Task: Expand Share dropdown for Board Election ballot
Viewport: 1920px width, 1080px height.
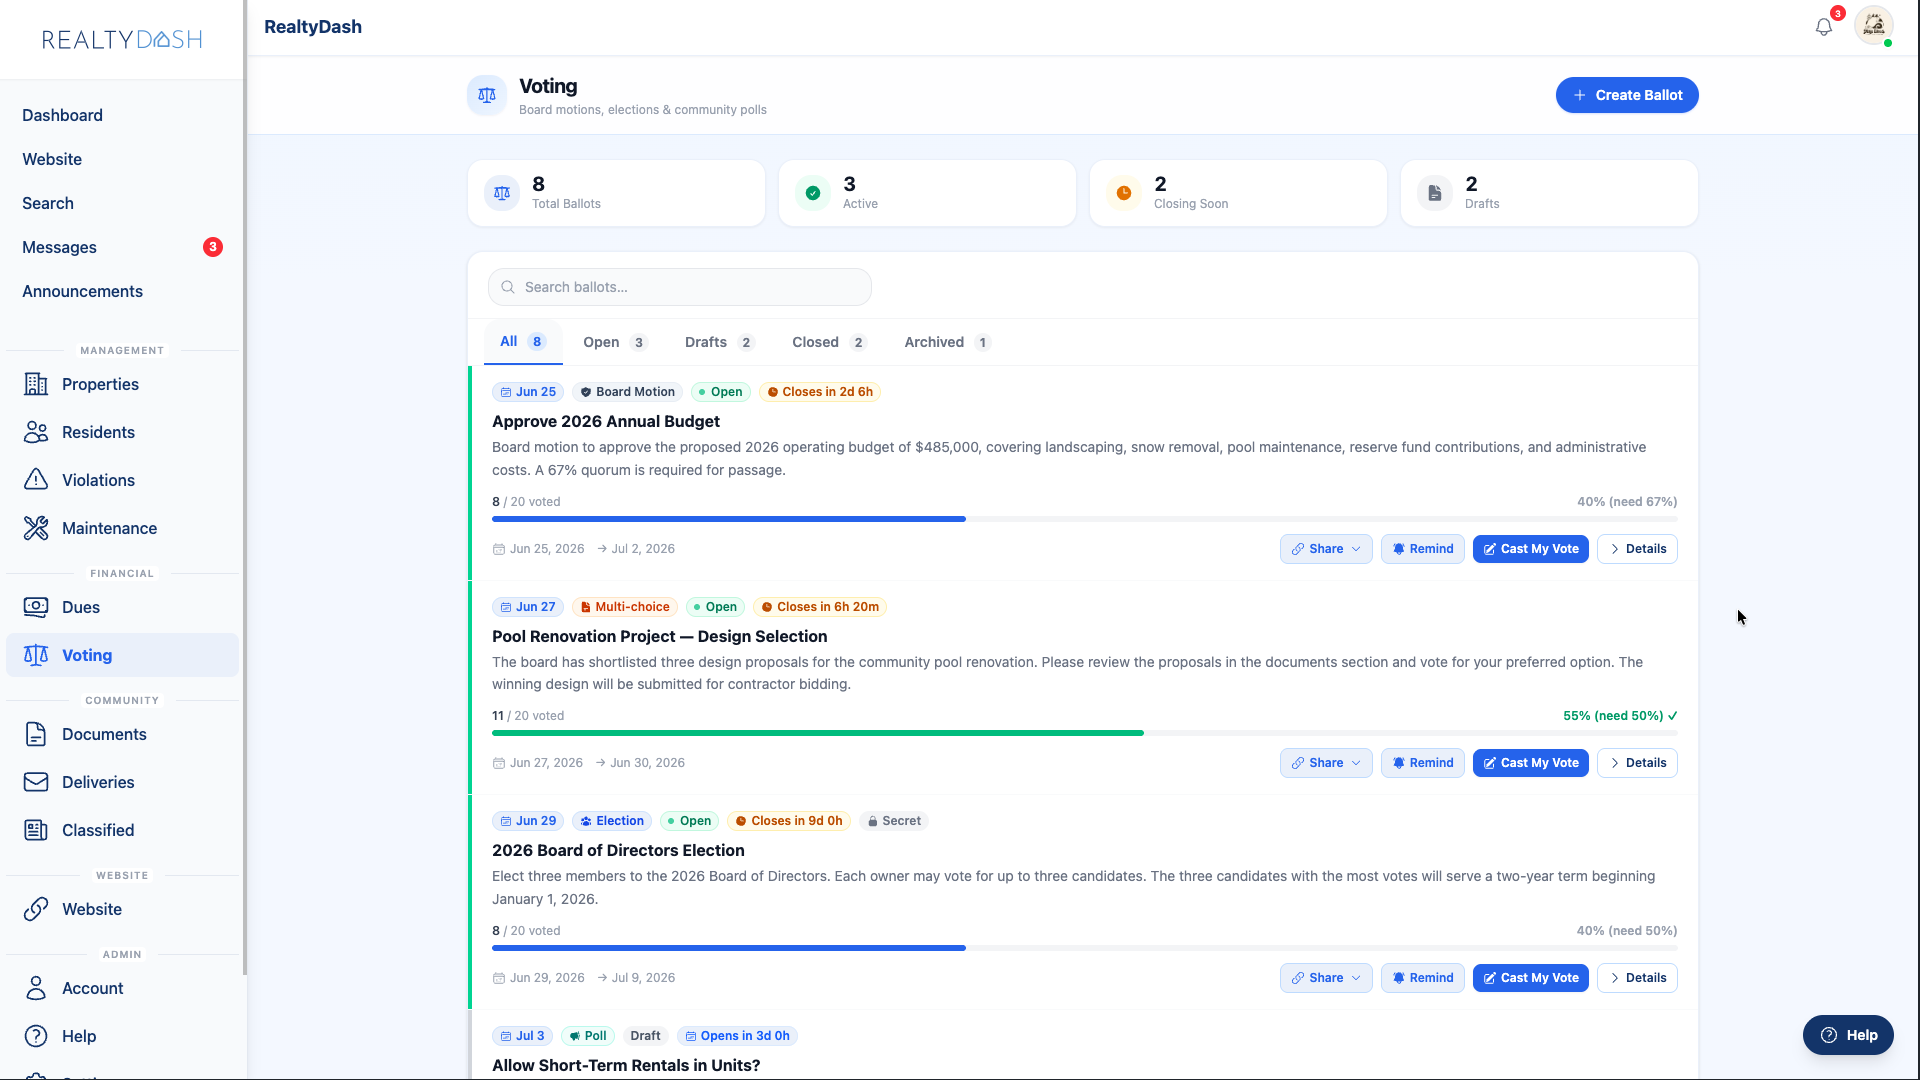Action: 1326,978
